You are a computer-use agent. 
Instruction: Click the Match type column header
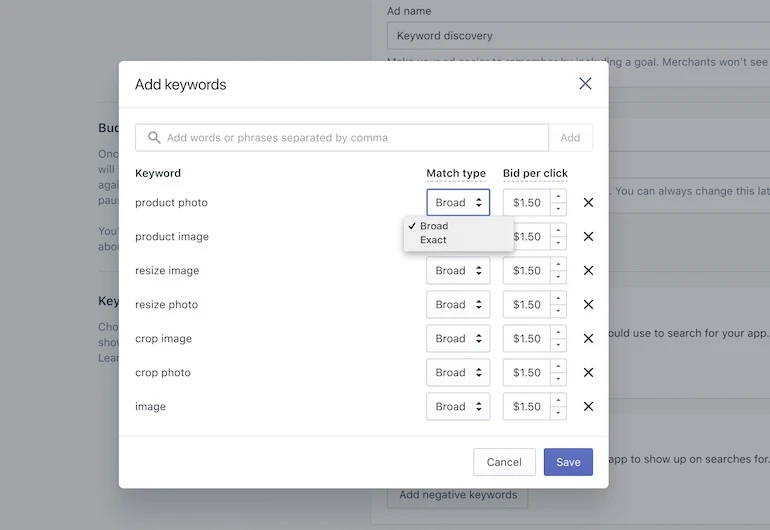pos(456,173)
